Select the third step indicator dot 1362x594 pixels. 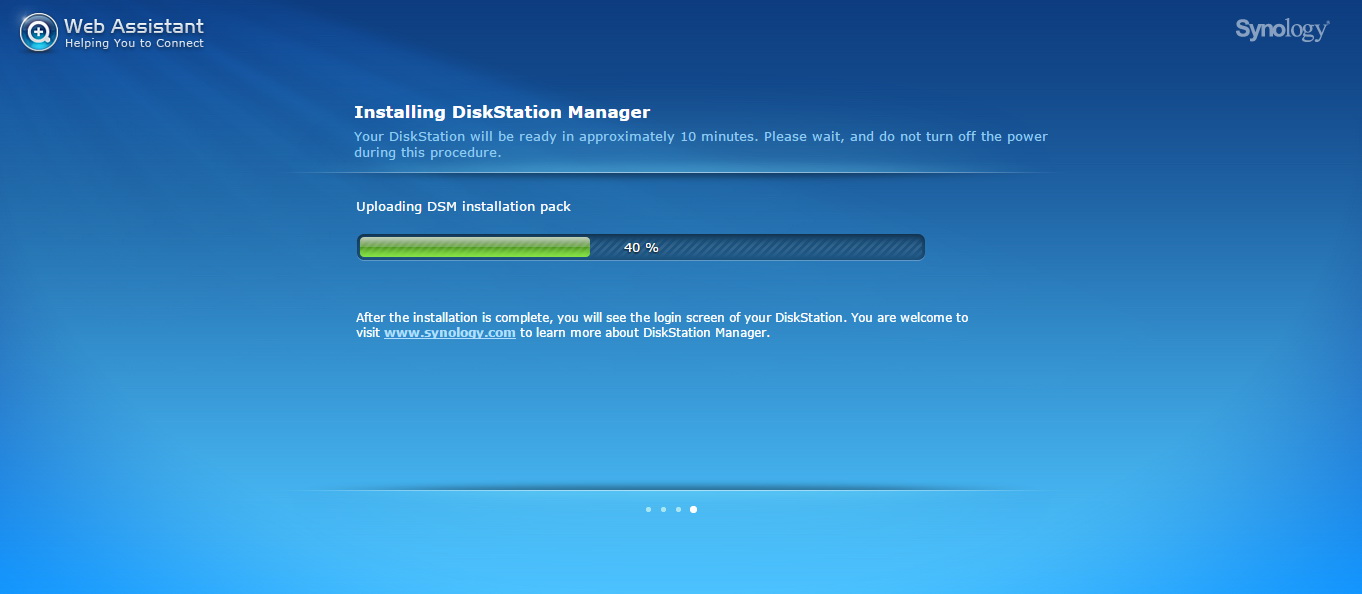(x=678, y=509)
